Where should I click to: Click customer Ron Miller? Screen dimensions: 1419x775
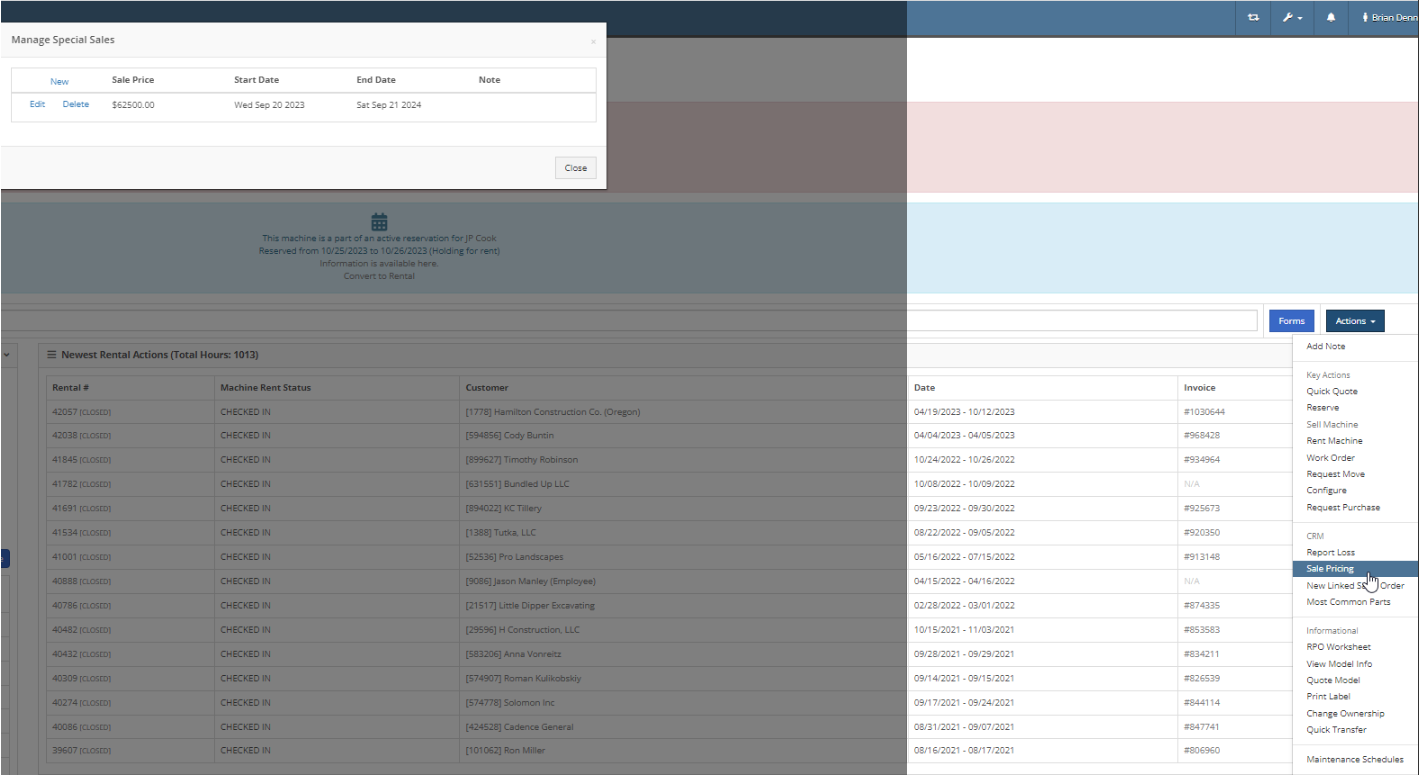(505, 750)
